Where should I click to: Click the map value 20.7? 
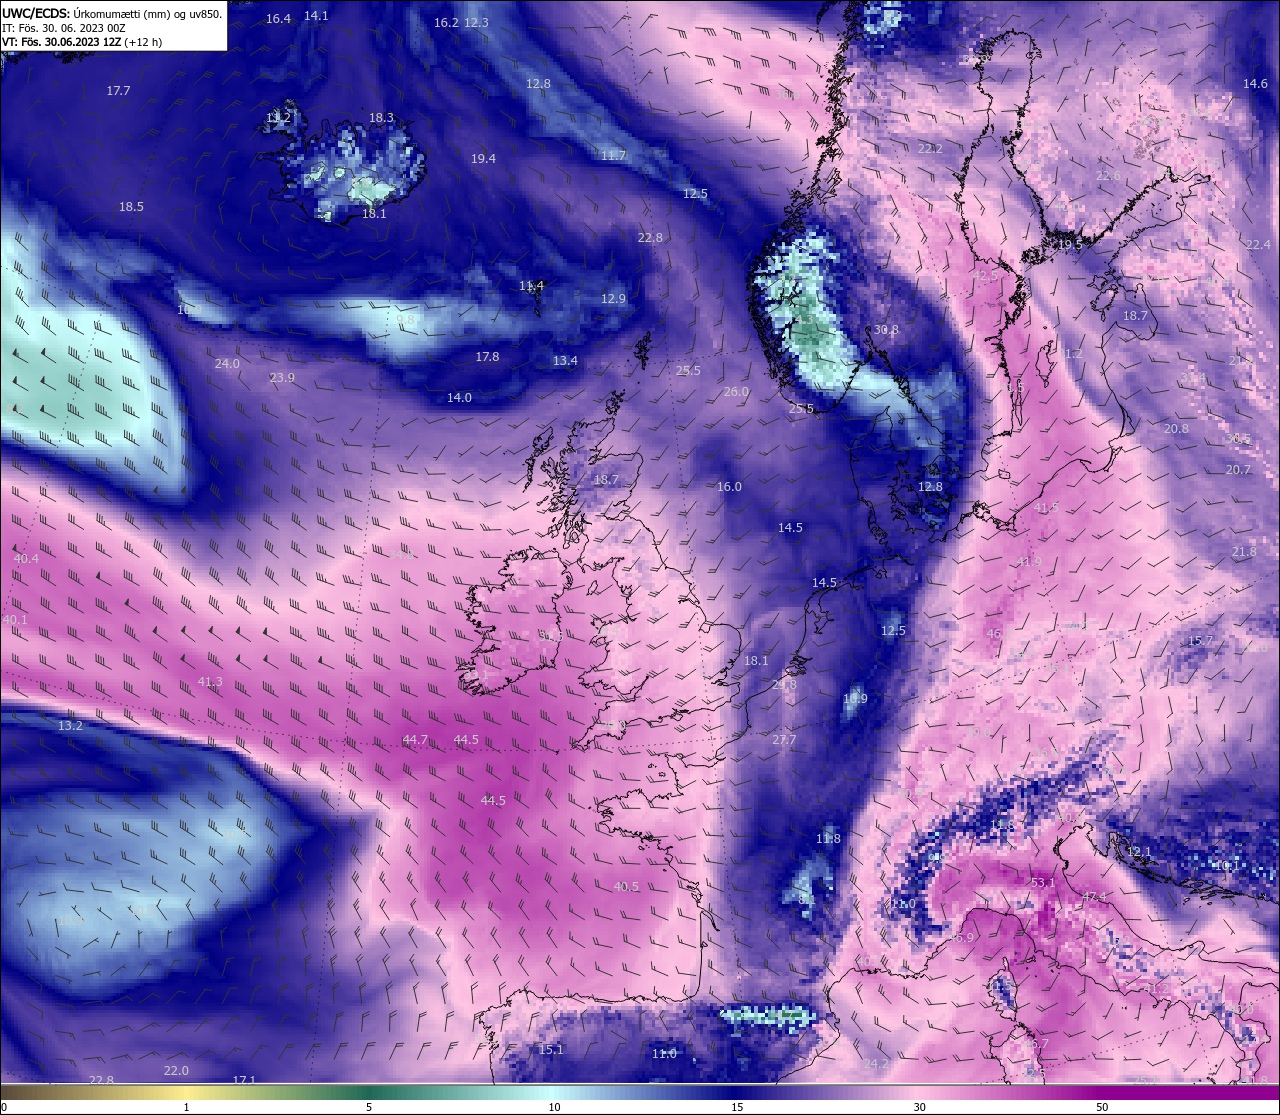point(1238,469)
